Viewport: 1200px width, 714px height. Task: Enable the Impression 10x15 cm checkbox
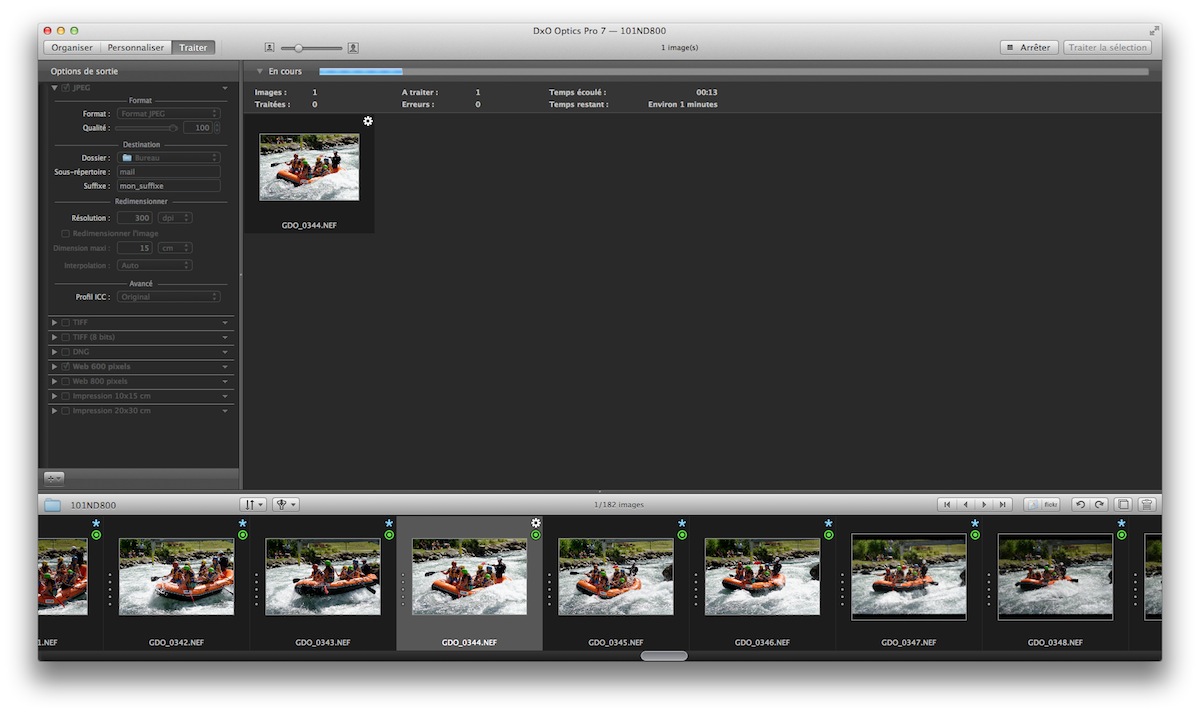(66, 396)
